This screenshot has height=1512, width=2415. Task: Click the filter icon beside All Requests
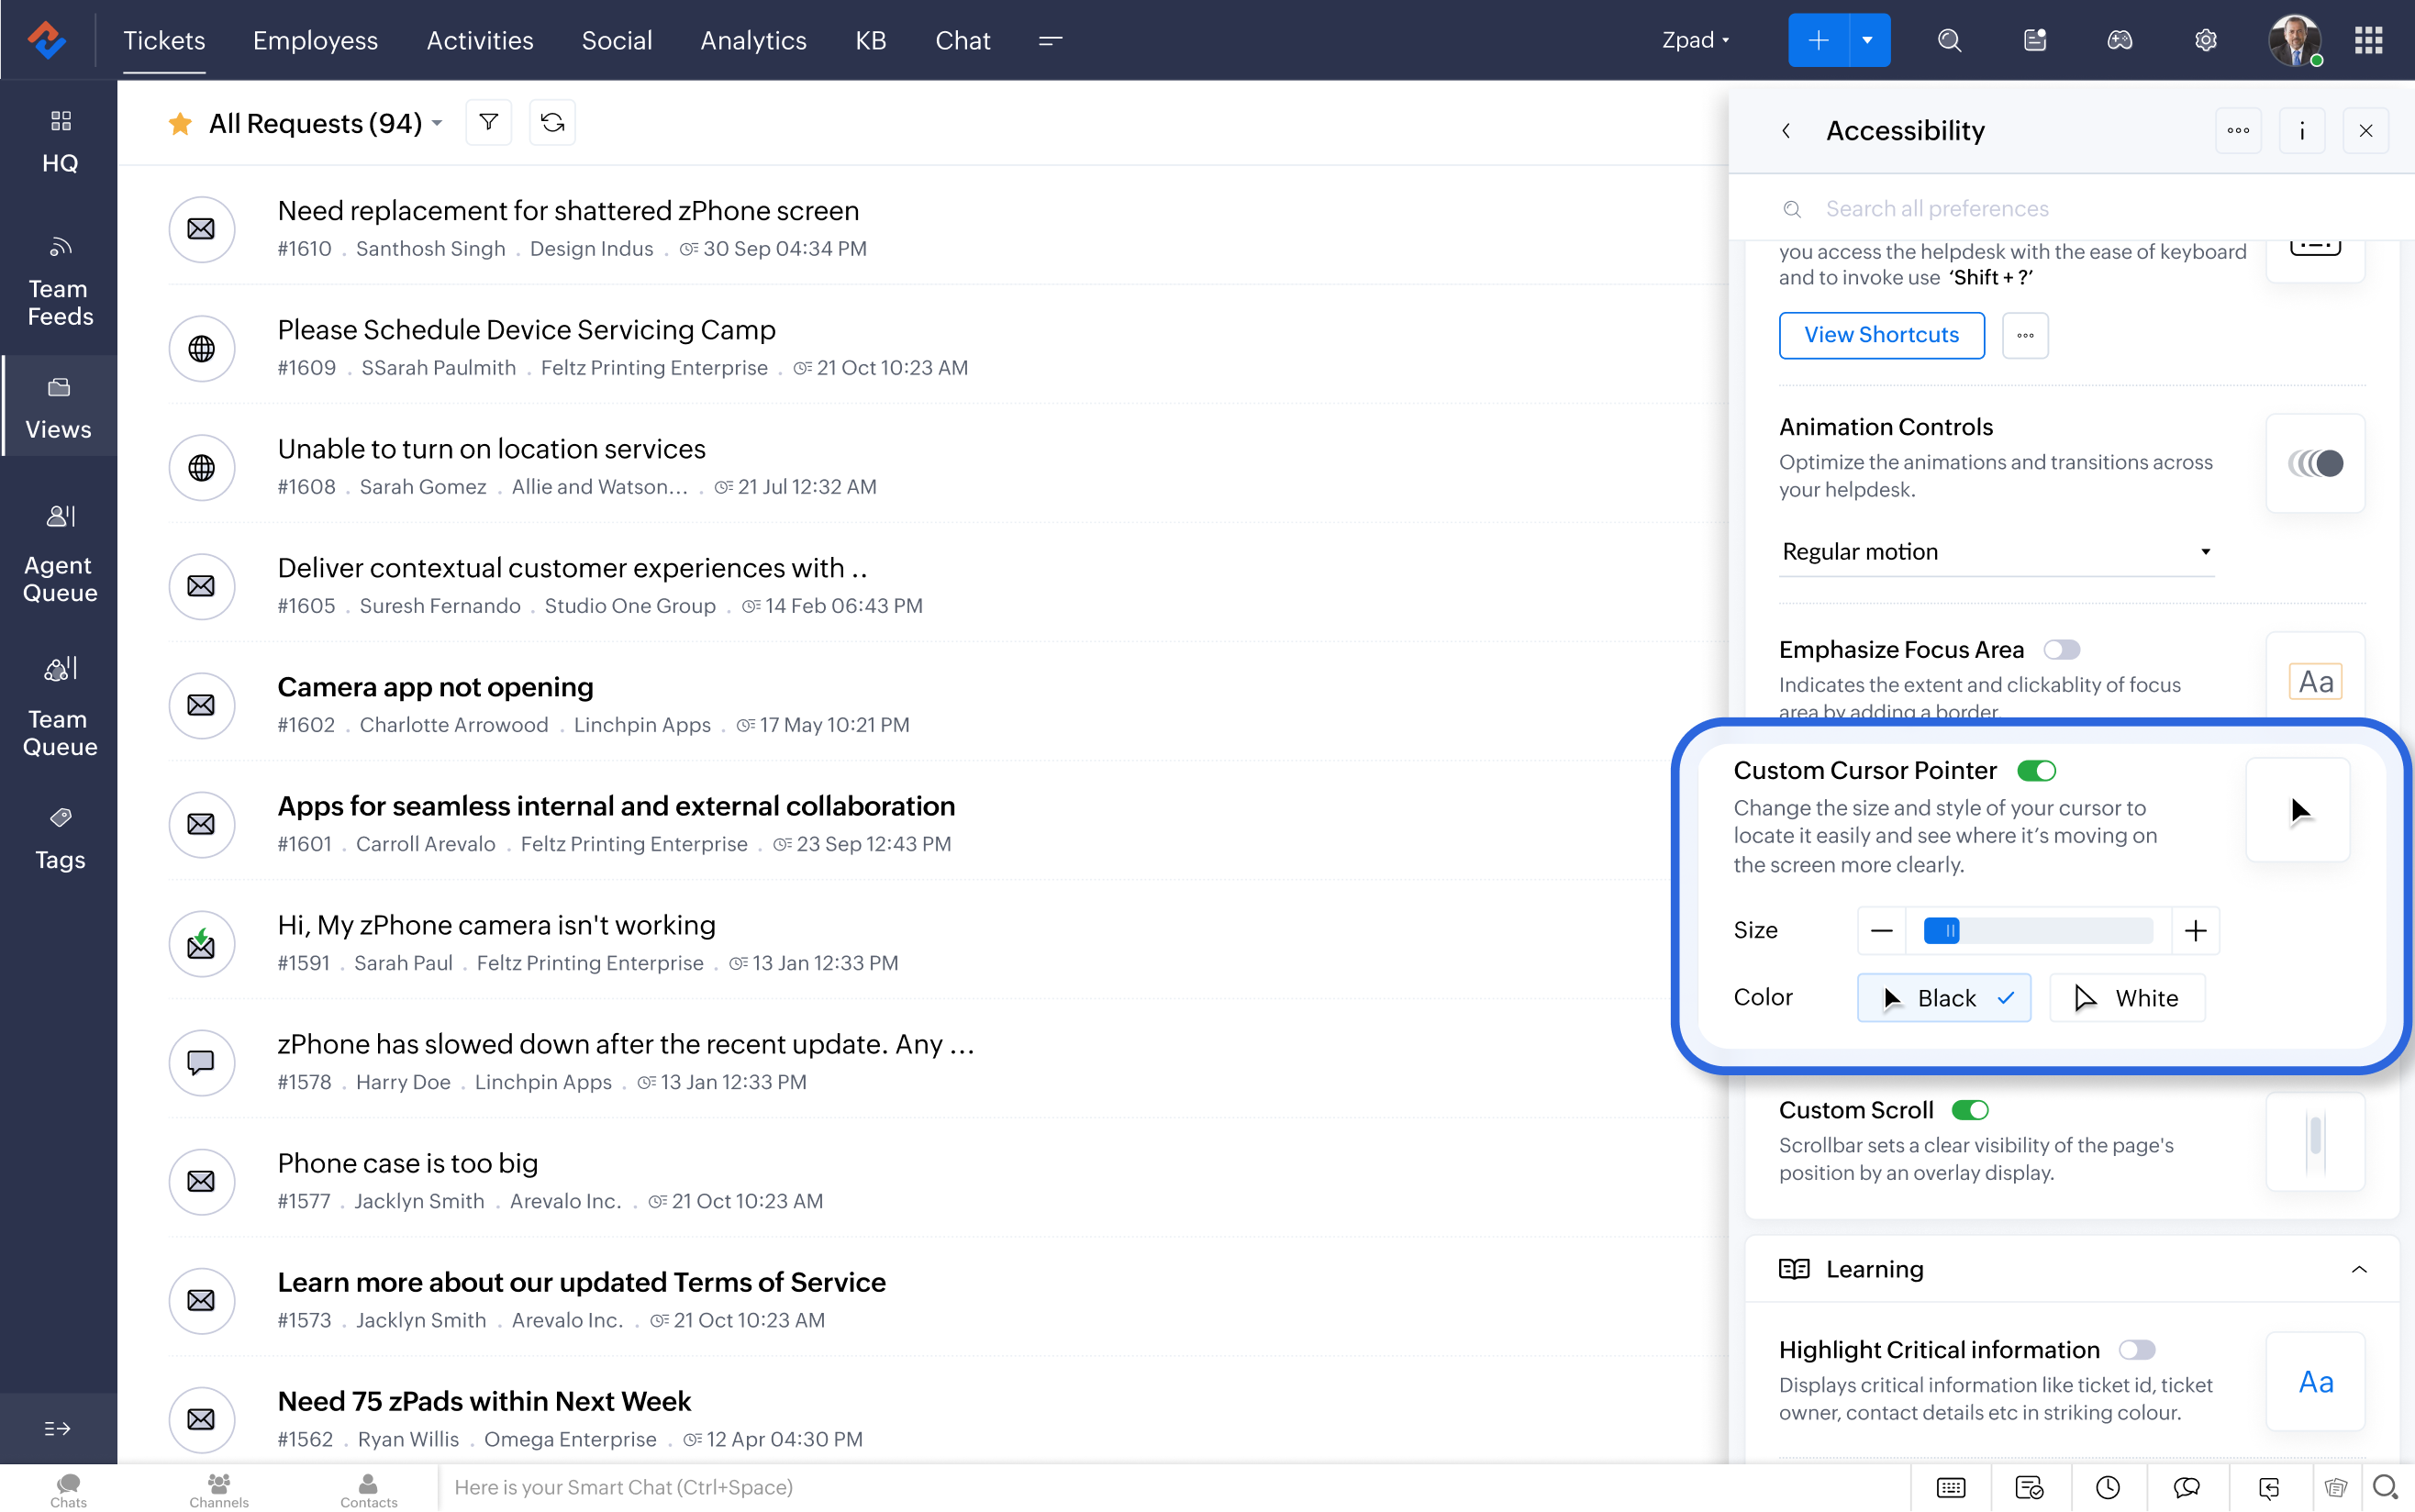click(488, 123)
